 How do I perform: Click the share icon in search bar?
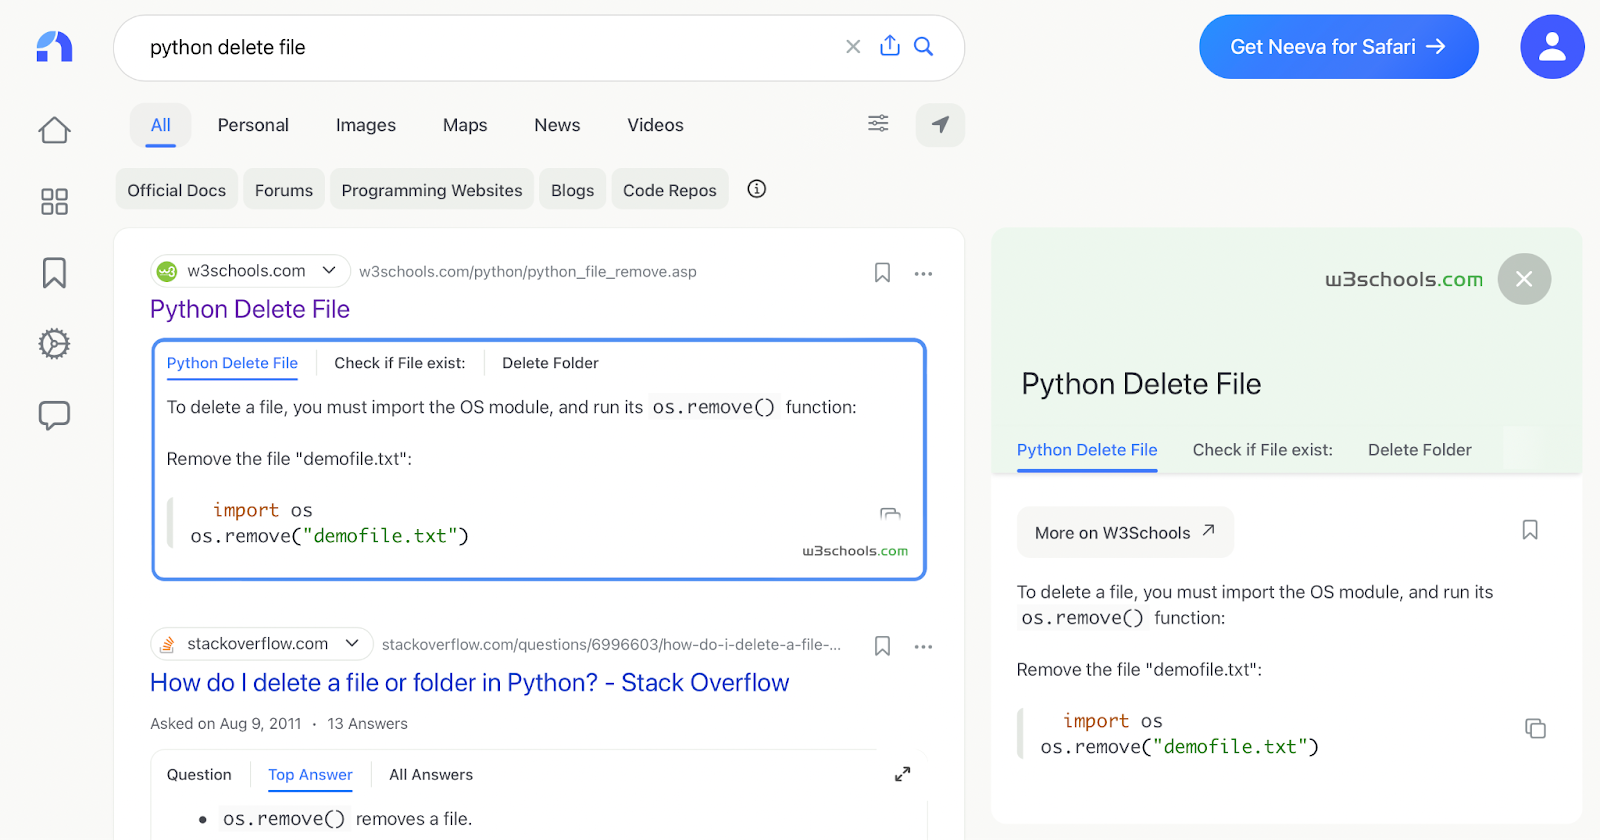point(890,46)
